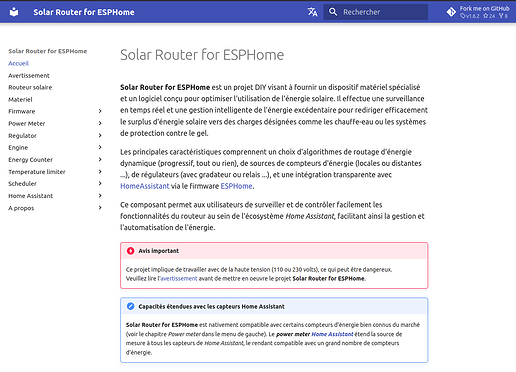Expand the Home Assistant chevron

click(x=100, y=196)
